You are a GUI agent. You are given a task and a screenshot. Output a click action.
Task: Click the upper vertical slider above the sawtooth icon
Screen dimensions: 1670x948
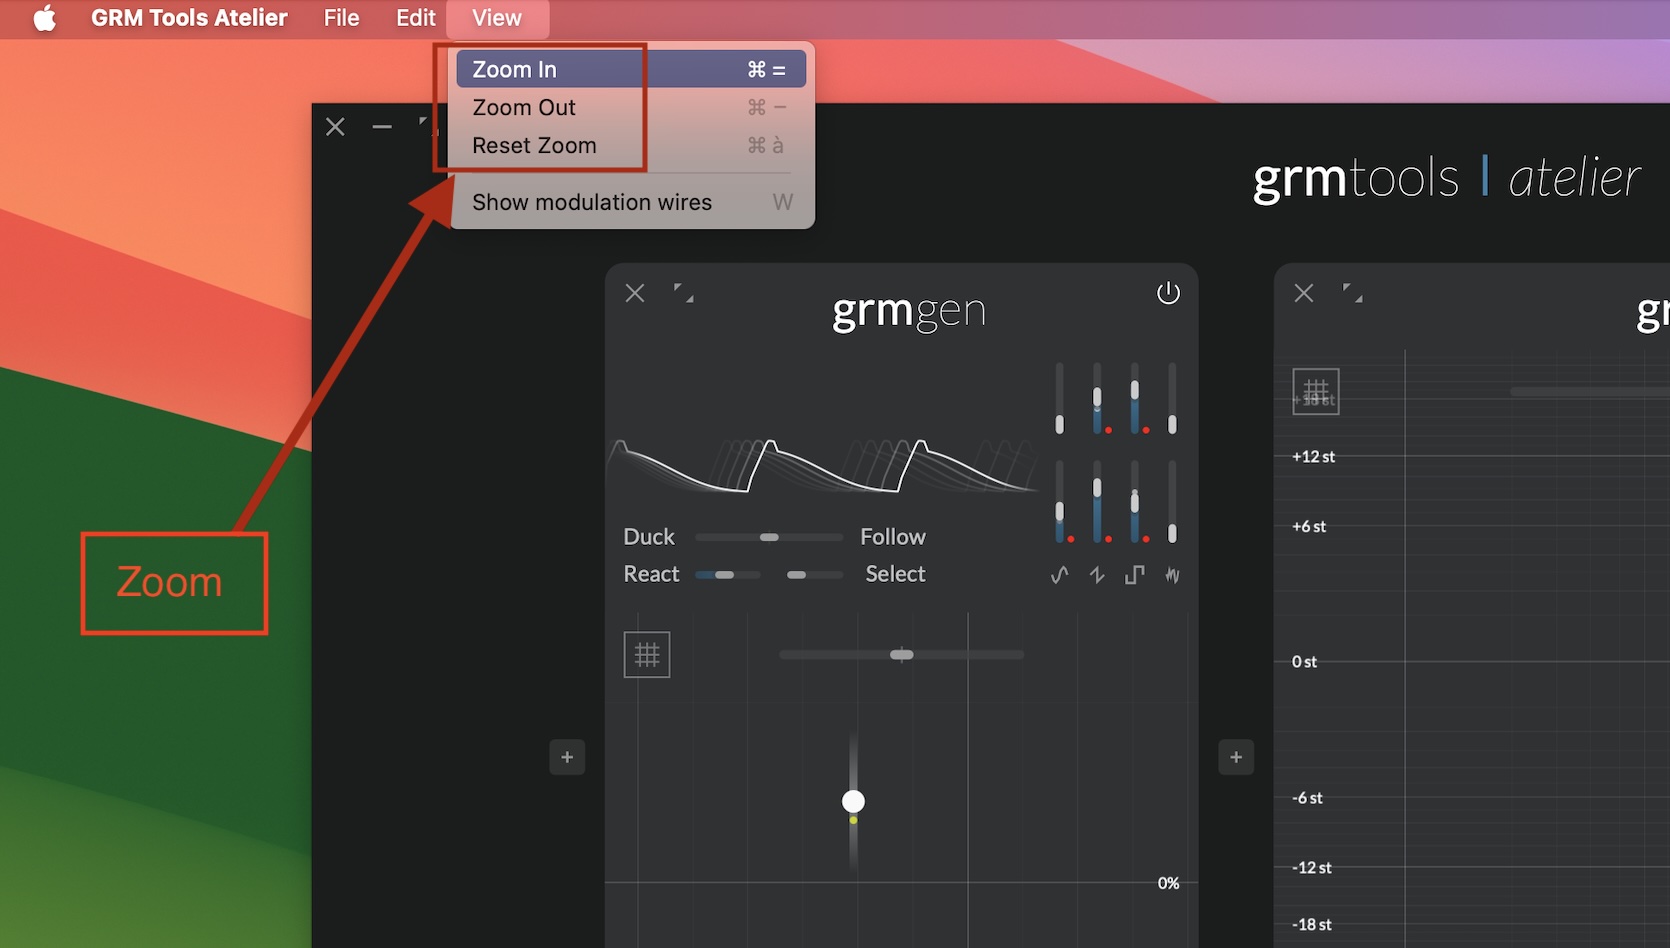coord(1097,398)
